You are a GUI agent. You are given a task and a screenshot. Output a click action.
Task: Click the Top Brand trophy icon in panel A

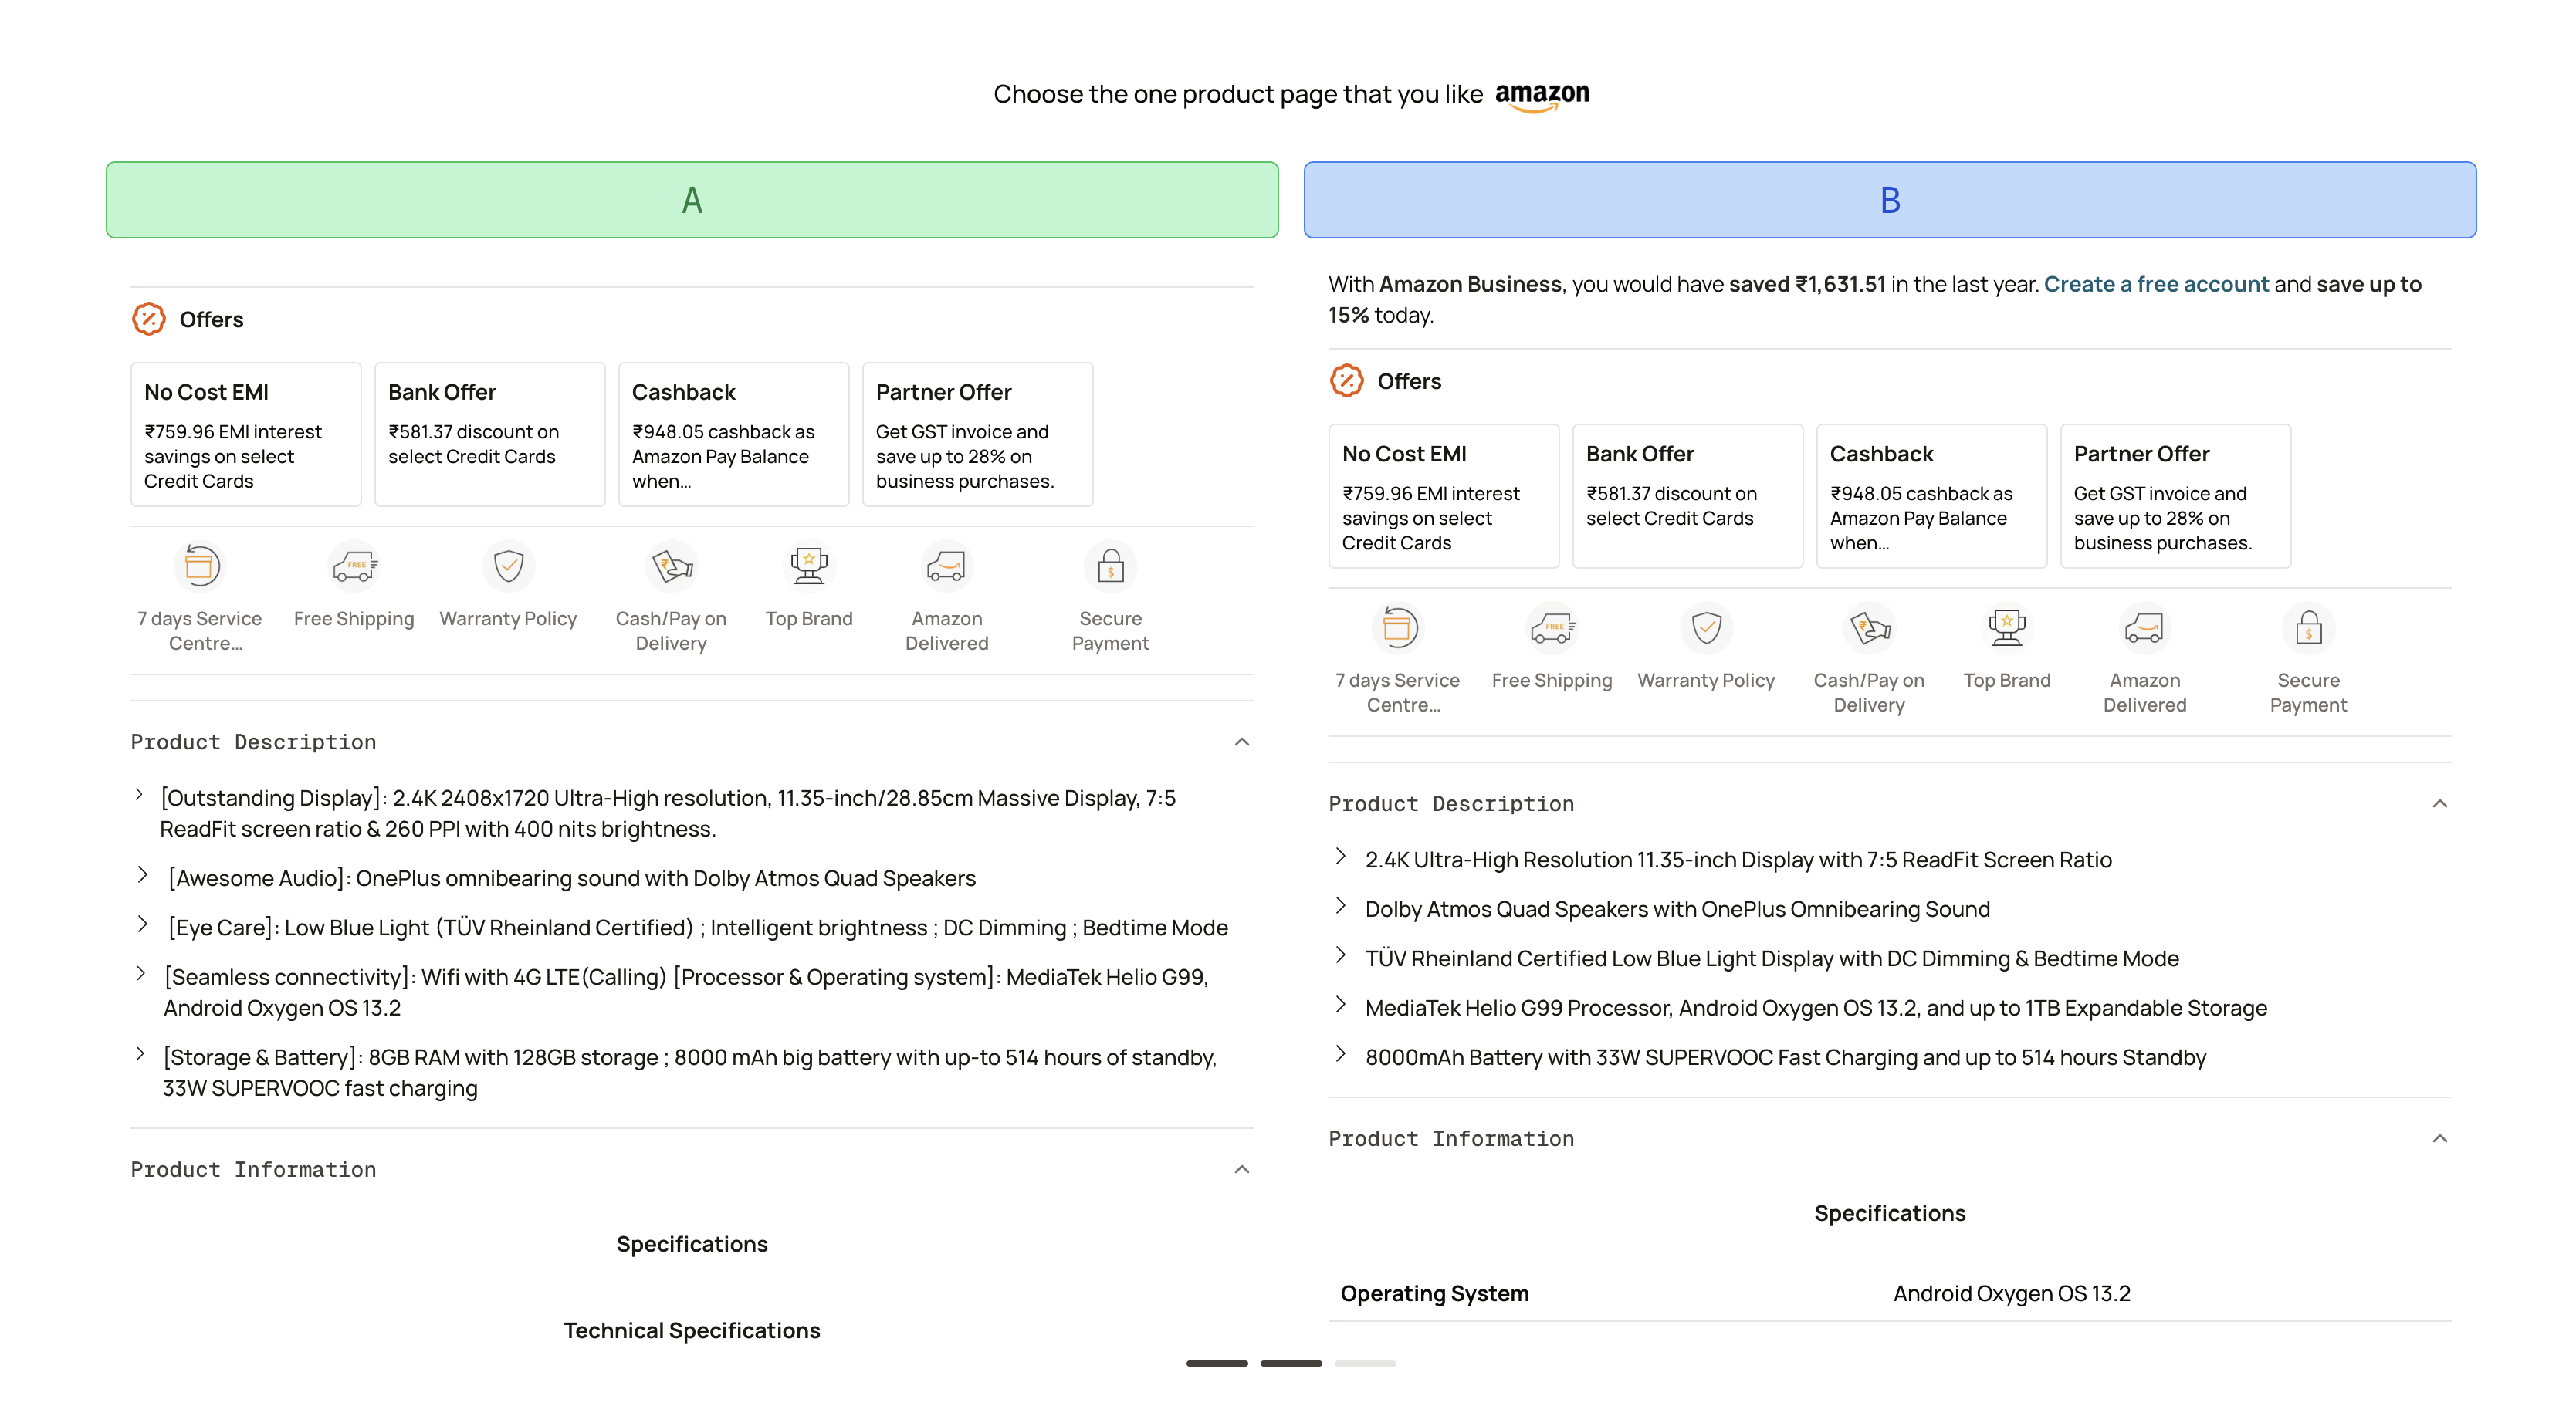[x=808, y=567]
